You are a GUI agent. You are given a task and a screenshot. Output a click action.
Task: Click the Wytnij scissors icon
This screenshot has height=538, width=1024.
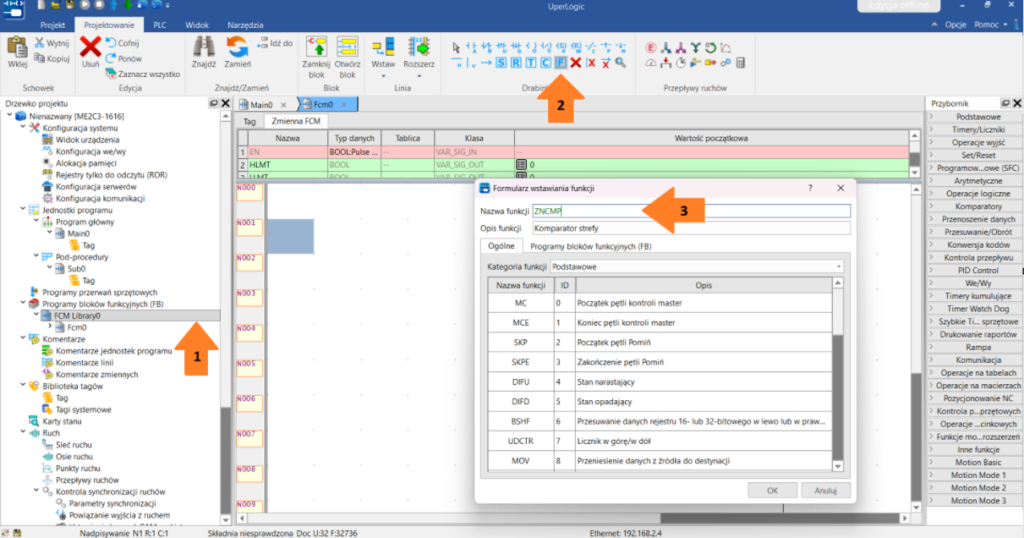pos(40,42)
